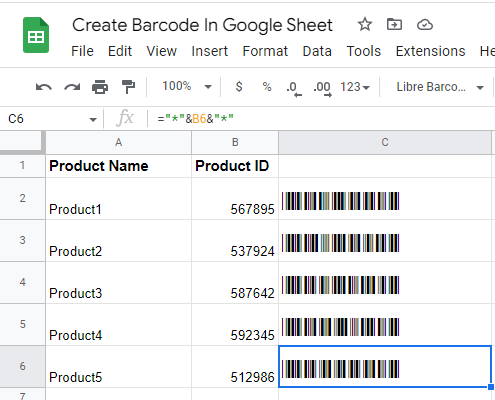Increase decimal places button
The height and width of the screenshot is (400, 495).
(x=322, y=89)
